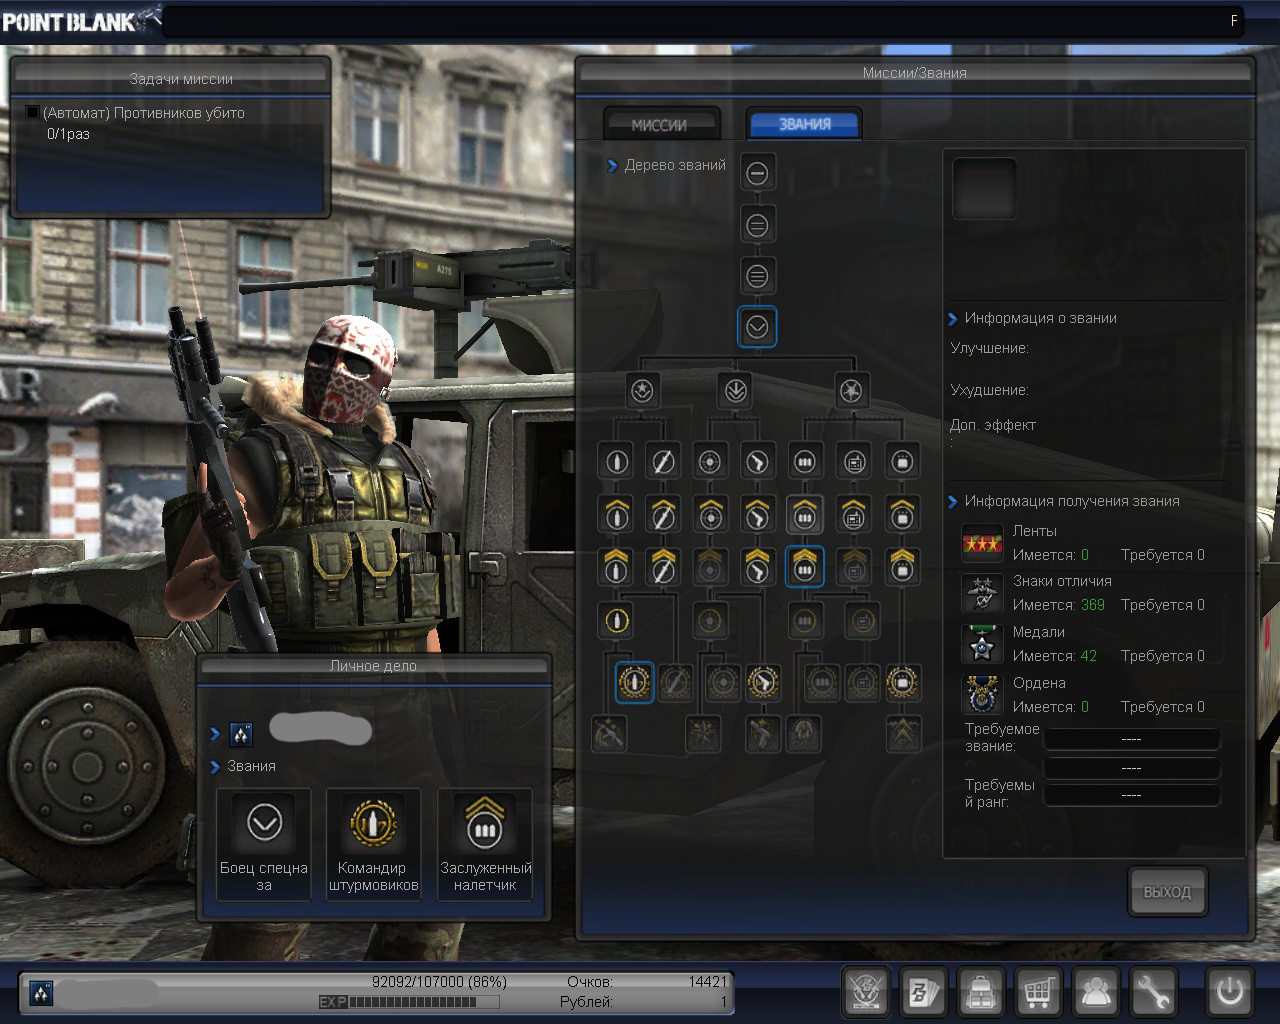Viewport: 1280px width, 1024px height.
Task: Open the community friends icon
Action: coord(1097,992)
